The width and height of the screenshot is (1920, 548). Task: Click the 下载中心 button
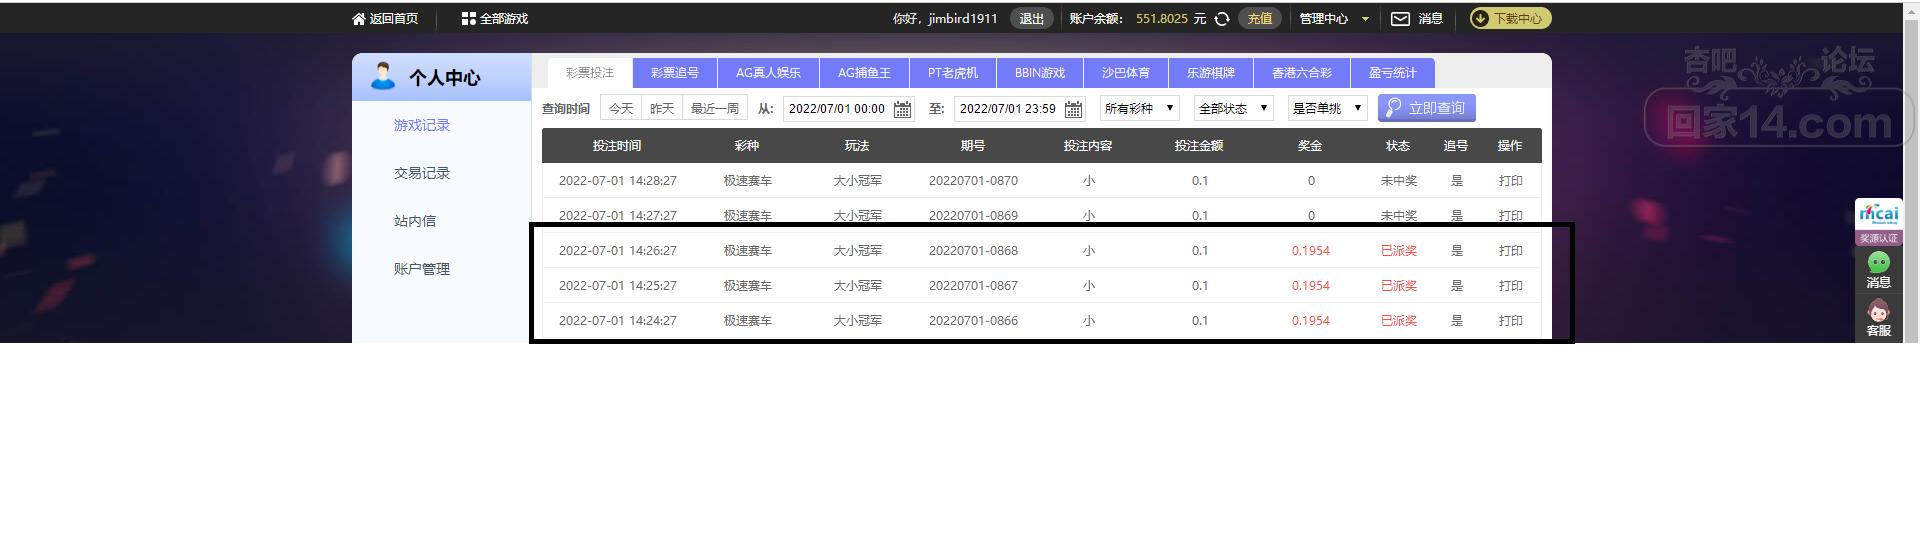pyautogui.click(x=1510, y=18)
